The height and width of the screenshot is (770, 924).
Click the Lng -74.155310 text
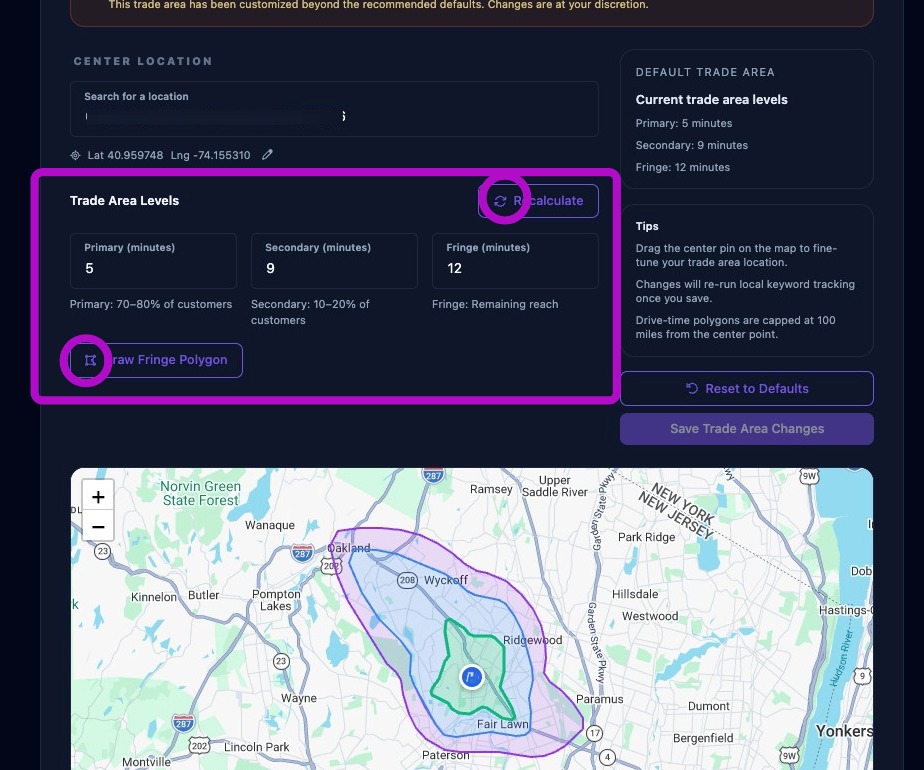[210, 156]
